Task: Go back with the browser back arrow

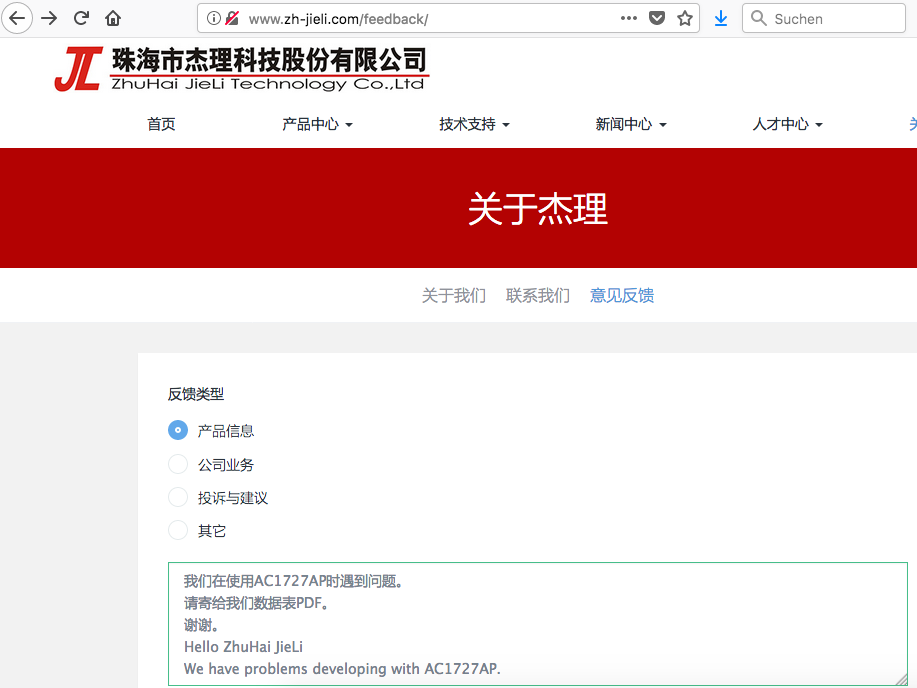Action: pos(17,18)
